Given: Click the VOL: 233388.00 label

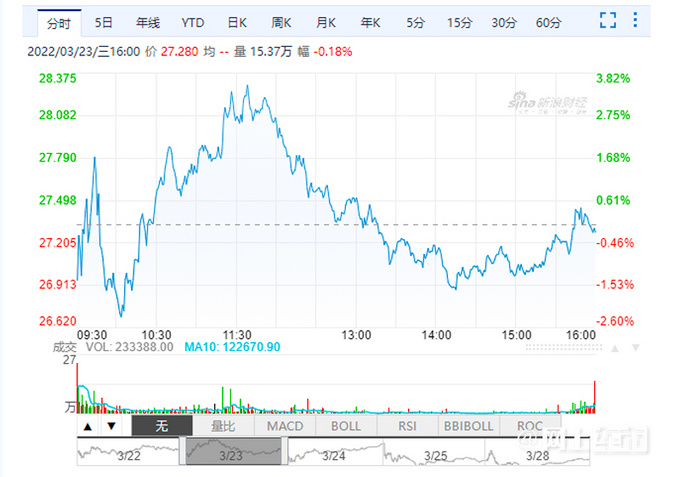Looking at the screenshot, I should pos(129,347).
